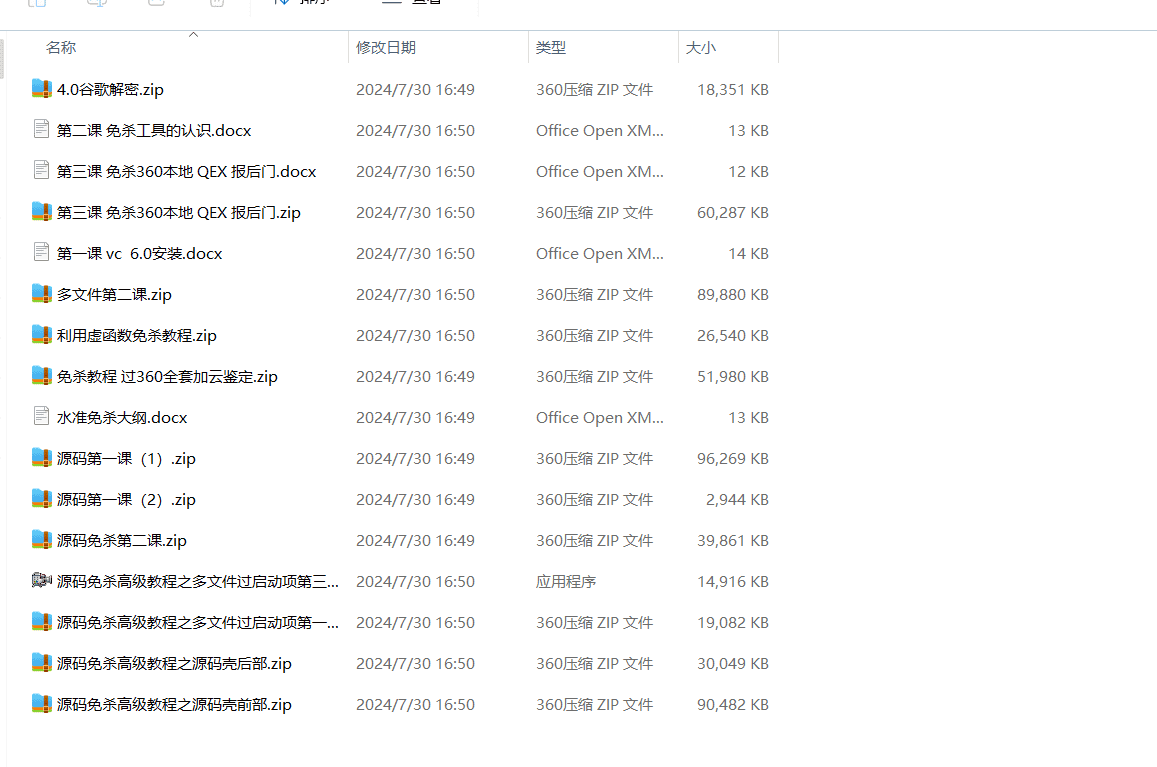
Task: Click the archive icon of 源码第一课（2）.zip
Action: [x=41, y=500]
